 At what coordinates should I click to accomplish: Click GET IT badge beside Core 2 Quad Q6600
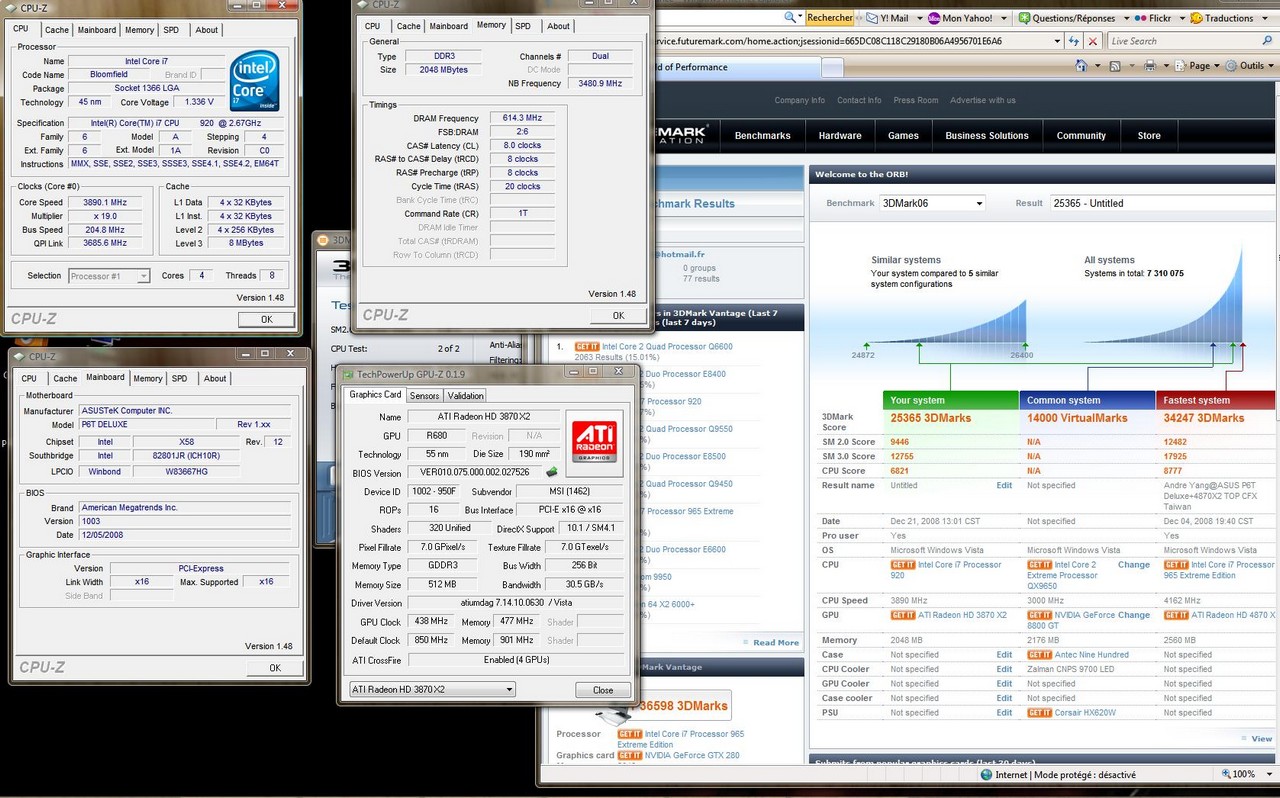coord(587,347)
